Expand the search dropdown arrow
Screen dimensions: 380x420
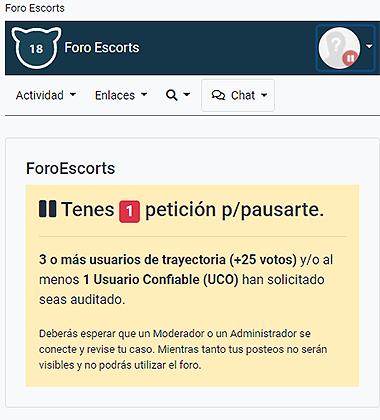click(x=187, y=95)
